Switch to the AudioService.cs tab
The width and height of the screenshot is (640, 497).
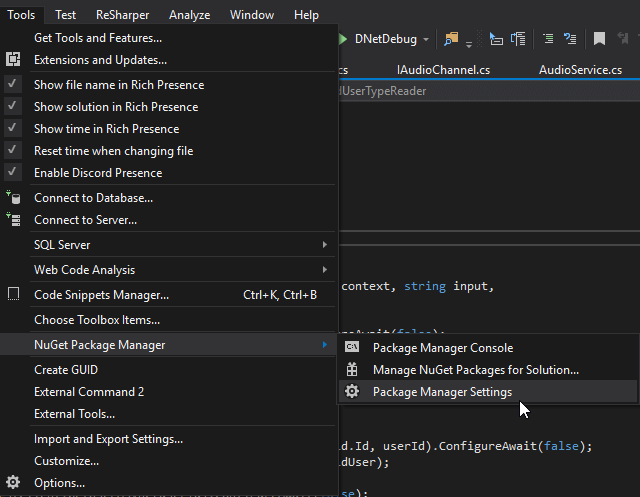(x=580, y=70)
